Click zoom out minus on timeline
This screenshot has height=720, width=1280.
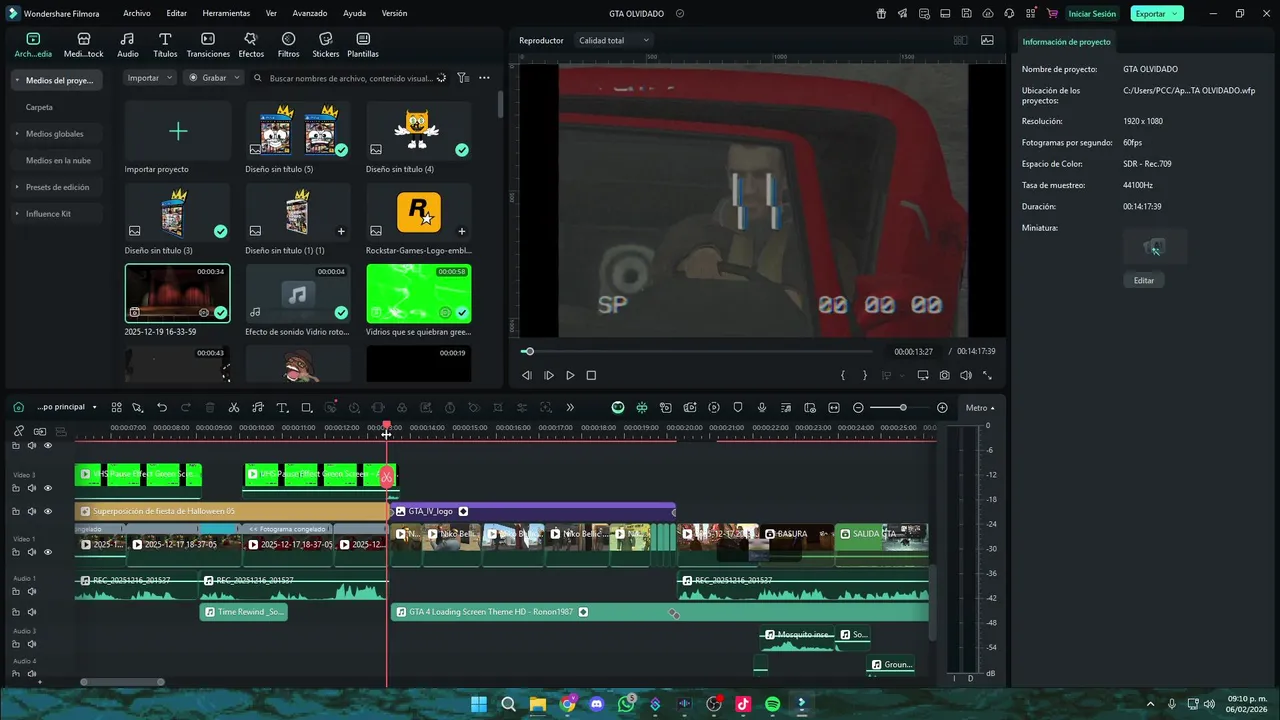[858, 408]
